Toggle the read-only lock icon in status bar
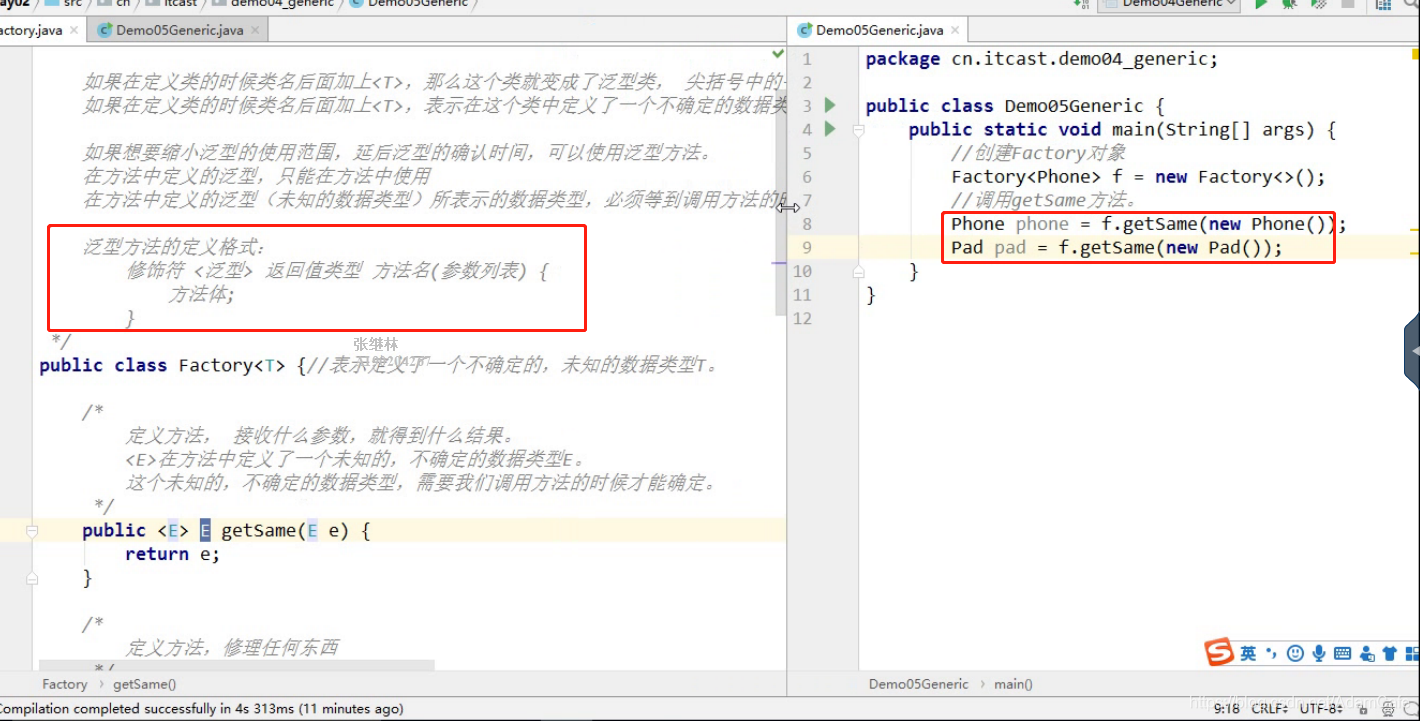This screenshot has width=1420, height=721. tap(1362, 708)
